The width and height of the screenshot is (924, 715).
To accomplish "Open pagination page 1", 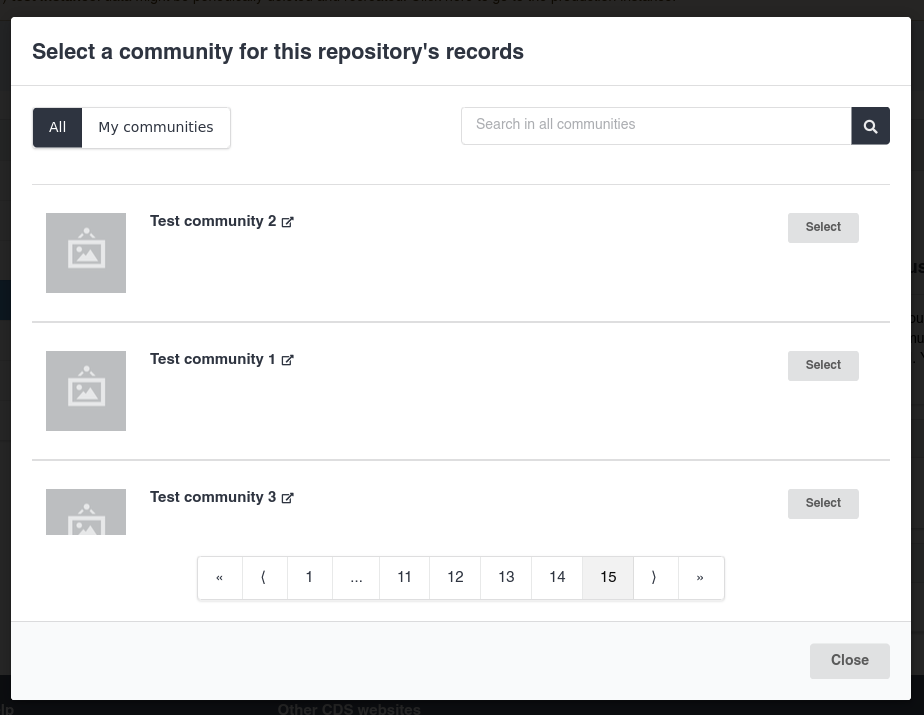I will (x=309, y=578).
